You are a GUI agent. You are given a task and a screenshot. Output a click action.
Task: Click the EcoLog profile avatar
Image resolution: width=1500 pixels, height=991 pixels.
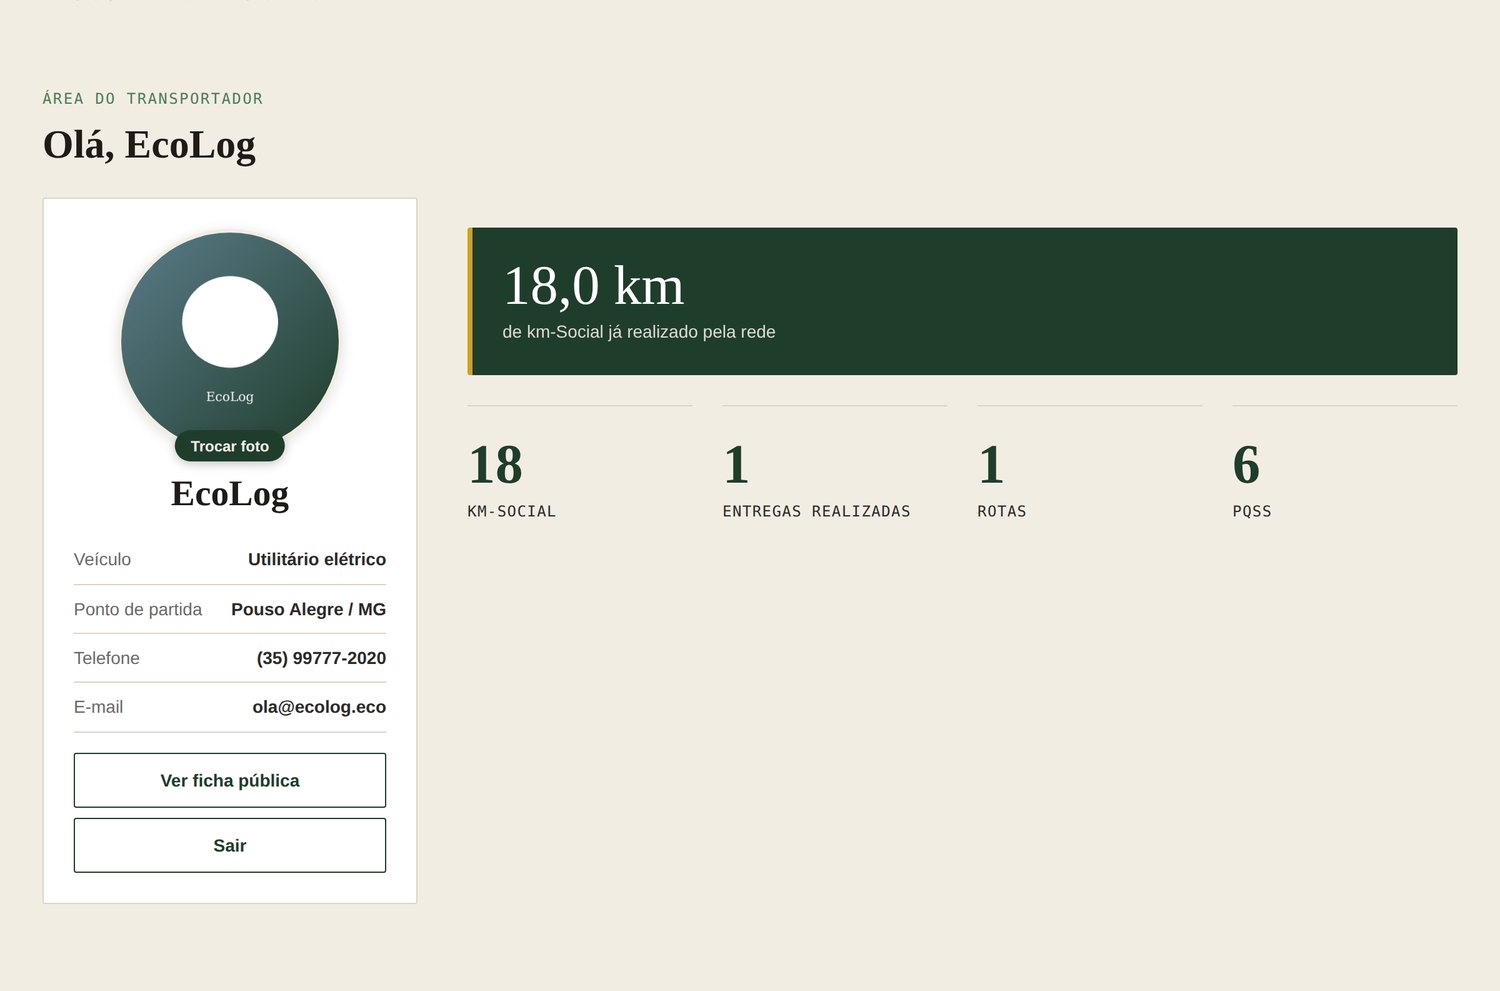pyautogui.click(x=230, y=341)
